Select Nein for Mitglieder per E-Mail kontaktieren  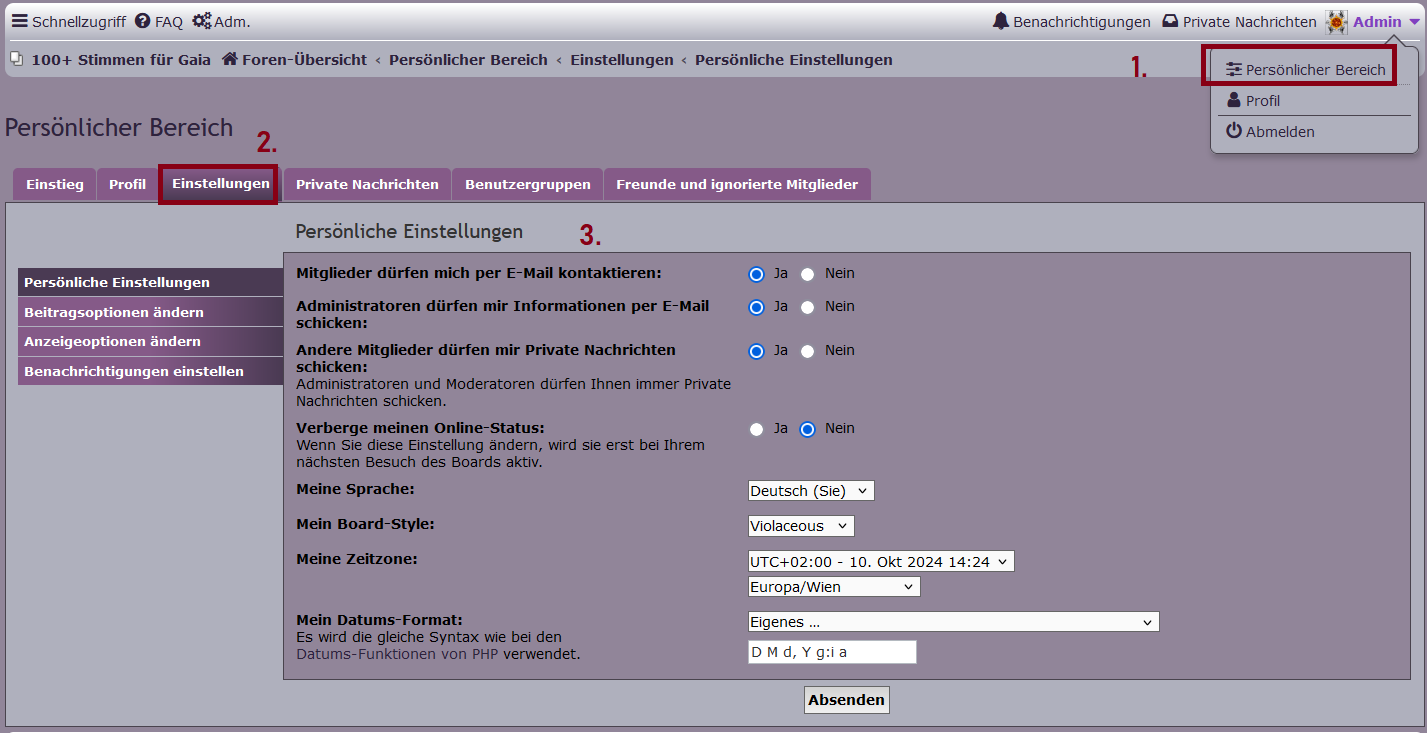click(808, 274)
